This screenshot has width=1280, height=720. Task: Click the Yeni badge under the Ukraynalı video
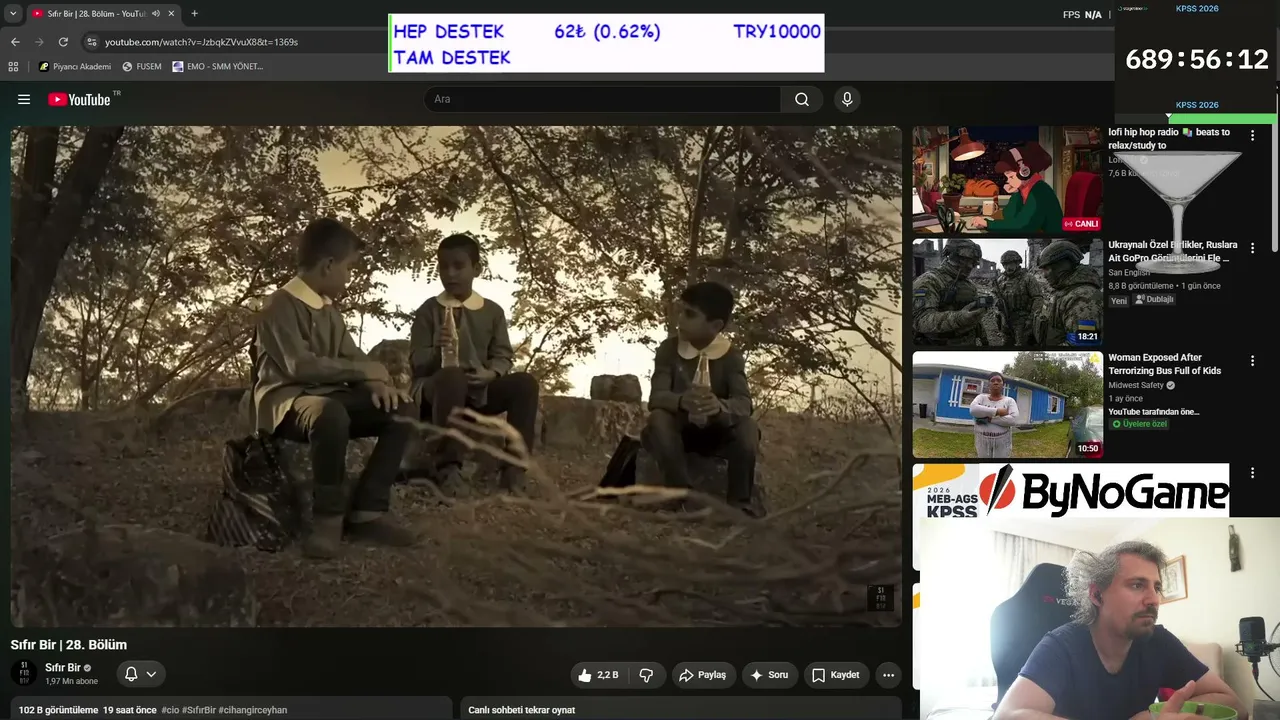pos(1119,300)
